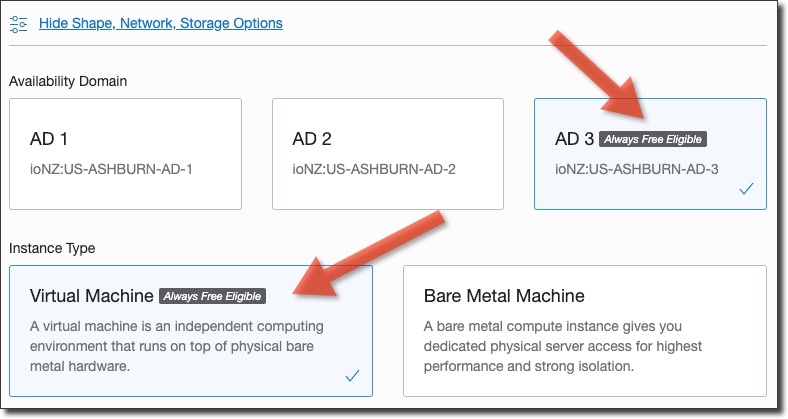Select the AD 3 title text

tap(575, 139)
